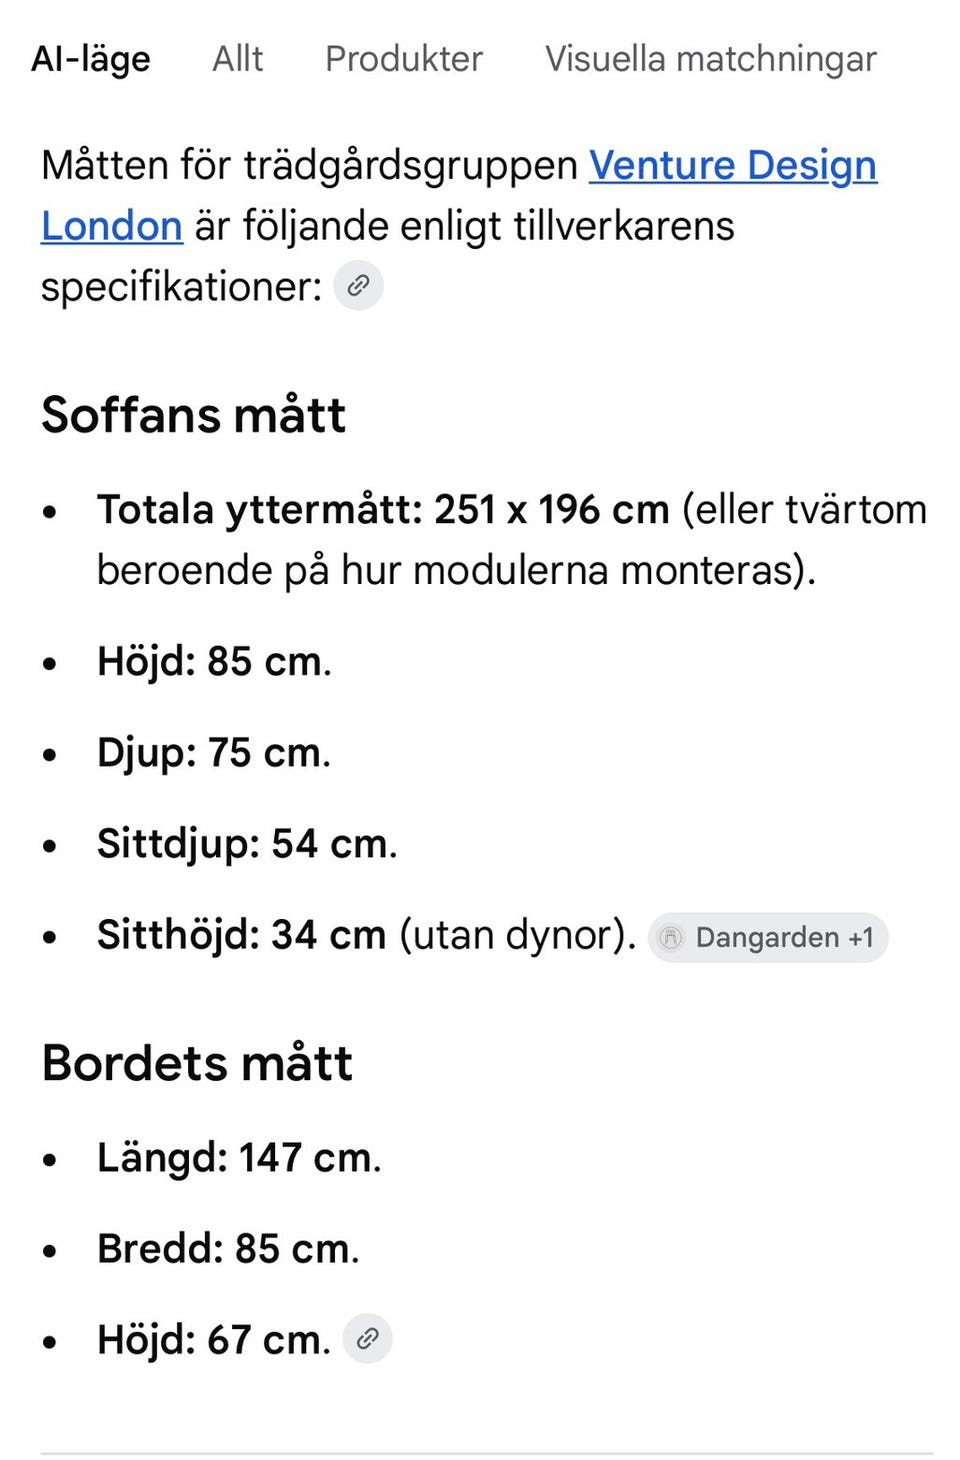Click the sofa Höjd: 85 cm item

tap(214, 661)
